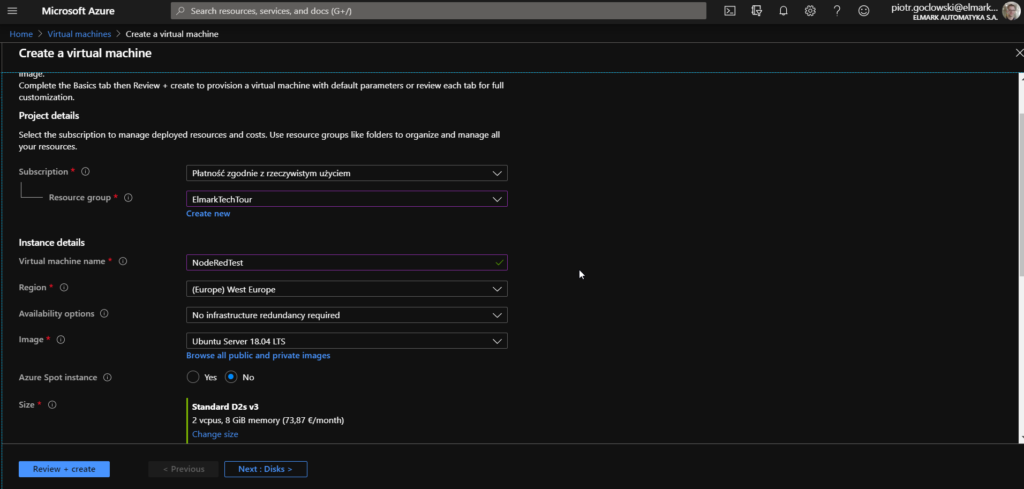Show info tooltip for Size
Image resolution: width=1024 pixels, height=489 pixels.
[x=52, y=405]
